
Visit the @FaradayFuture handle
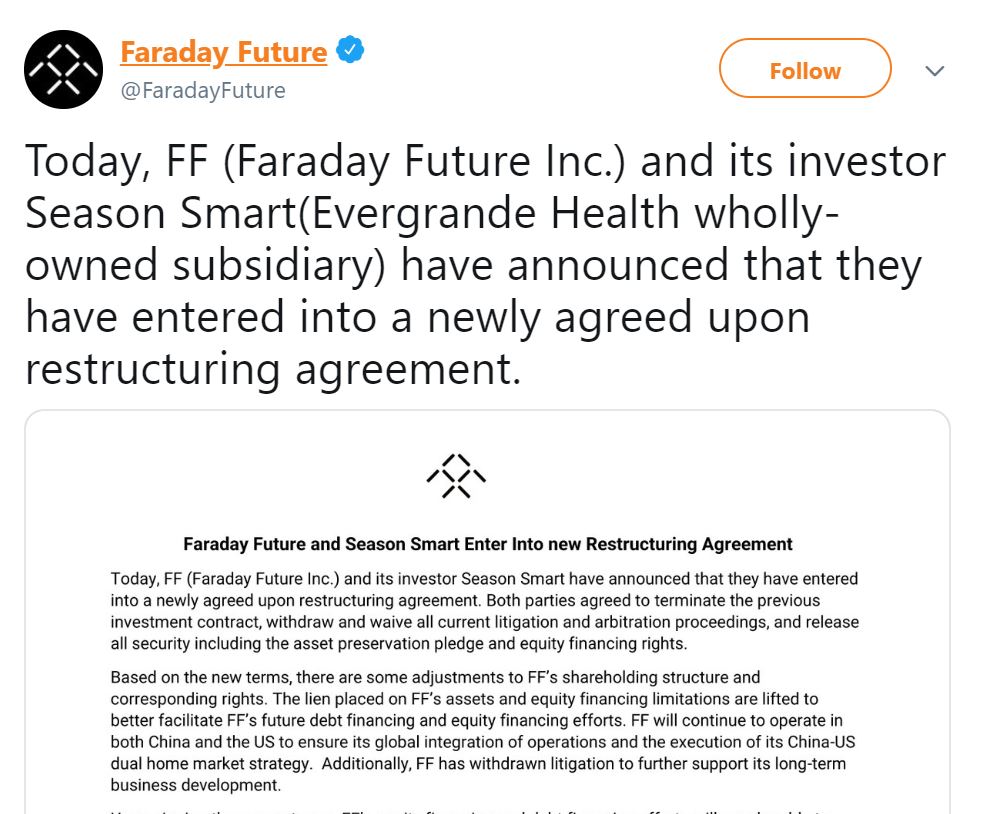[x=203, y=91]
